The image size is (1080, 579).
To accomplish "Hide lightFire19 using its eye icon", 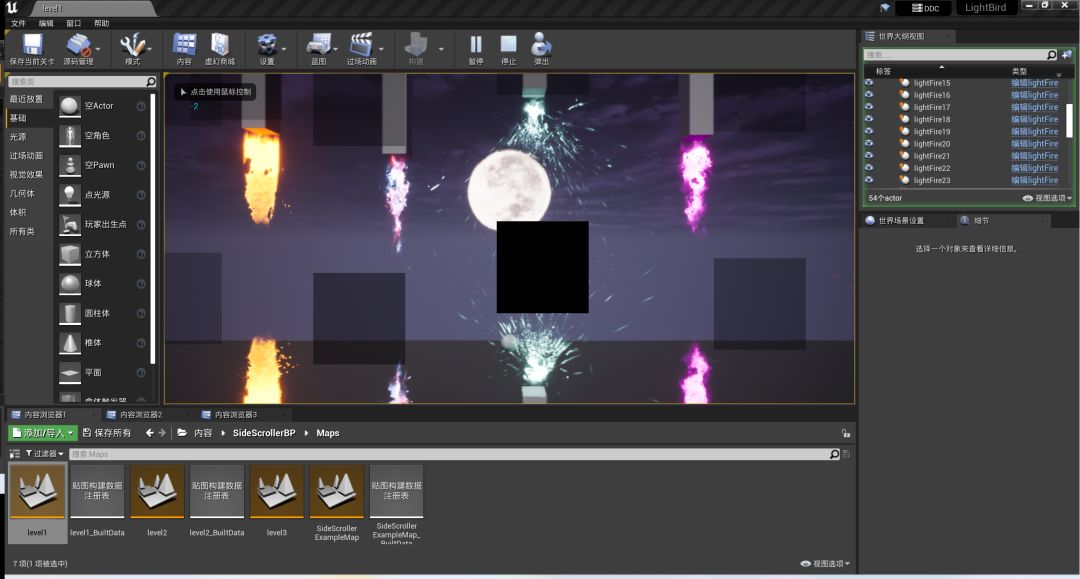I will pos(869,132).
